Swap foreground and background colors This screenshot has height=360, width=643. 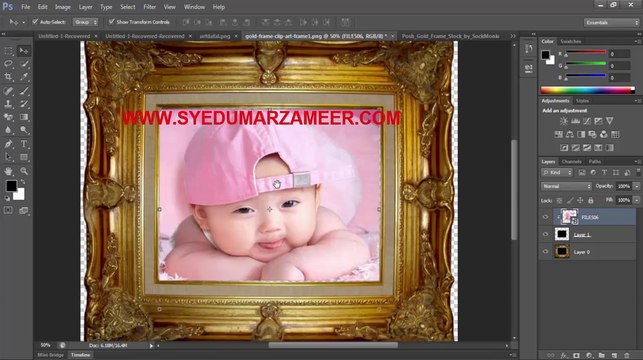click(x=23, y=182)
